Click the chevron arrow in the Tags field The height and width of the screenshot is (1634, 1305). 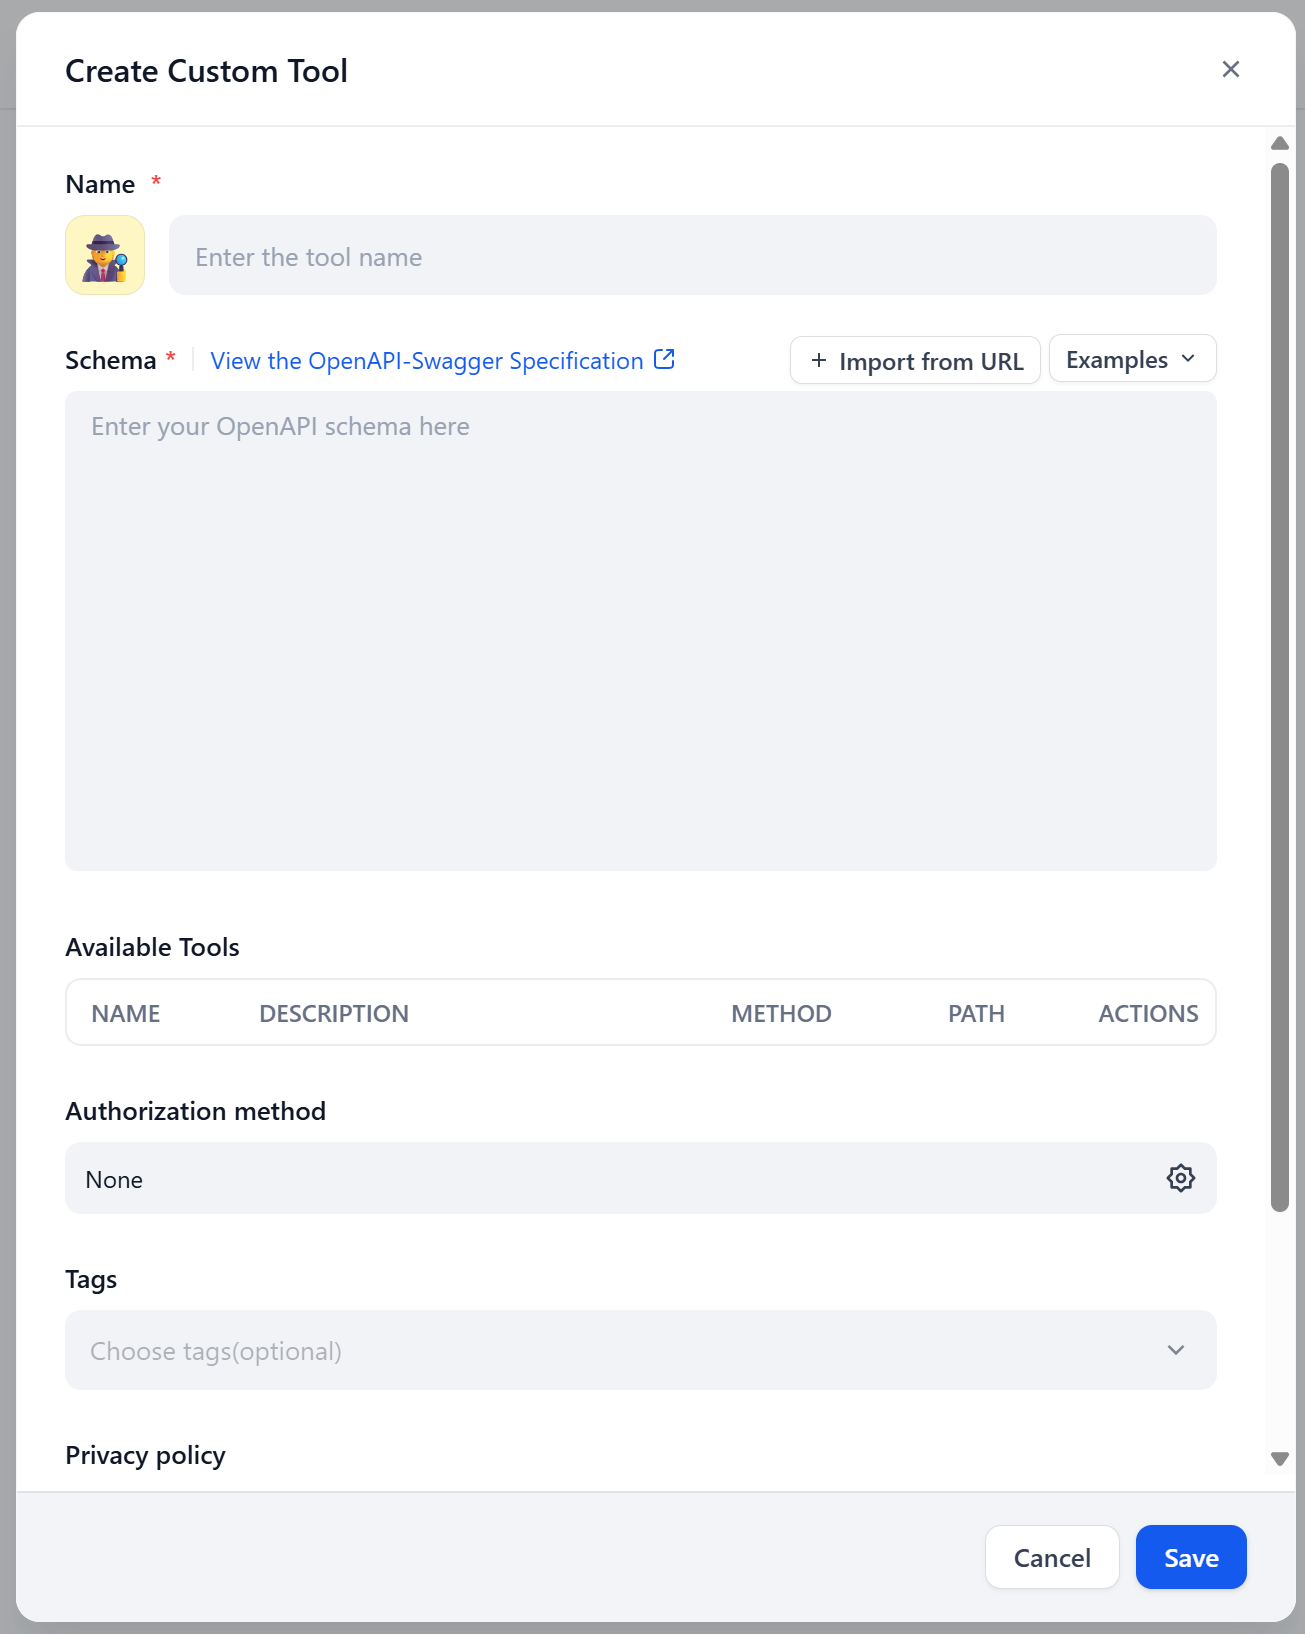(x=1176, y=1350)
